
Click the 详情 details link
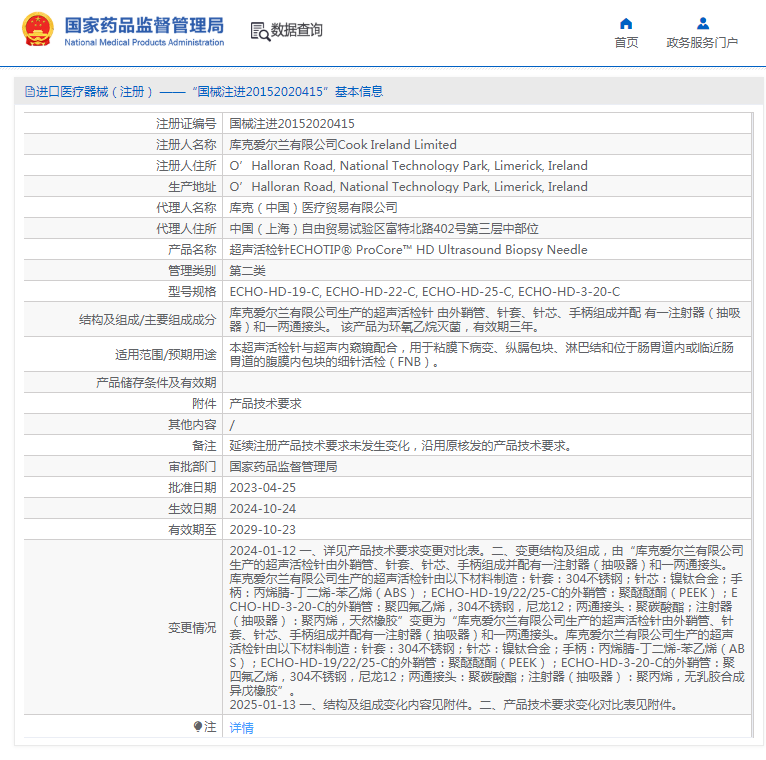(241, 728)
